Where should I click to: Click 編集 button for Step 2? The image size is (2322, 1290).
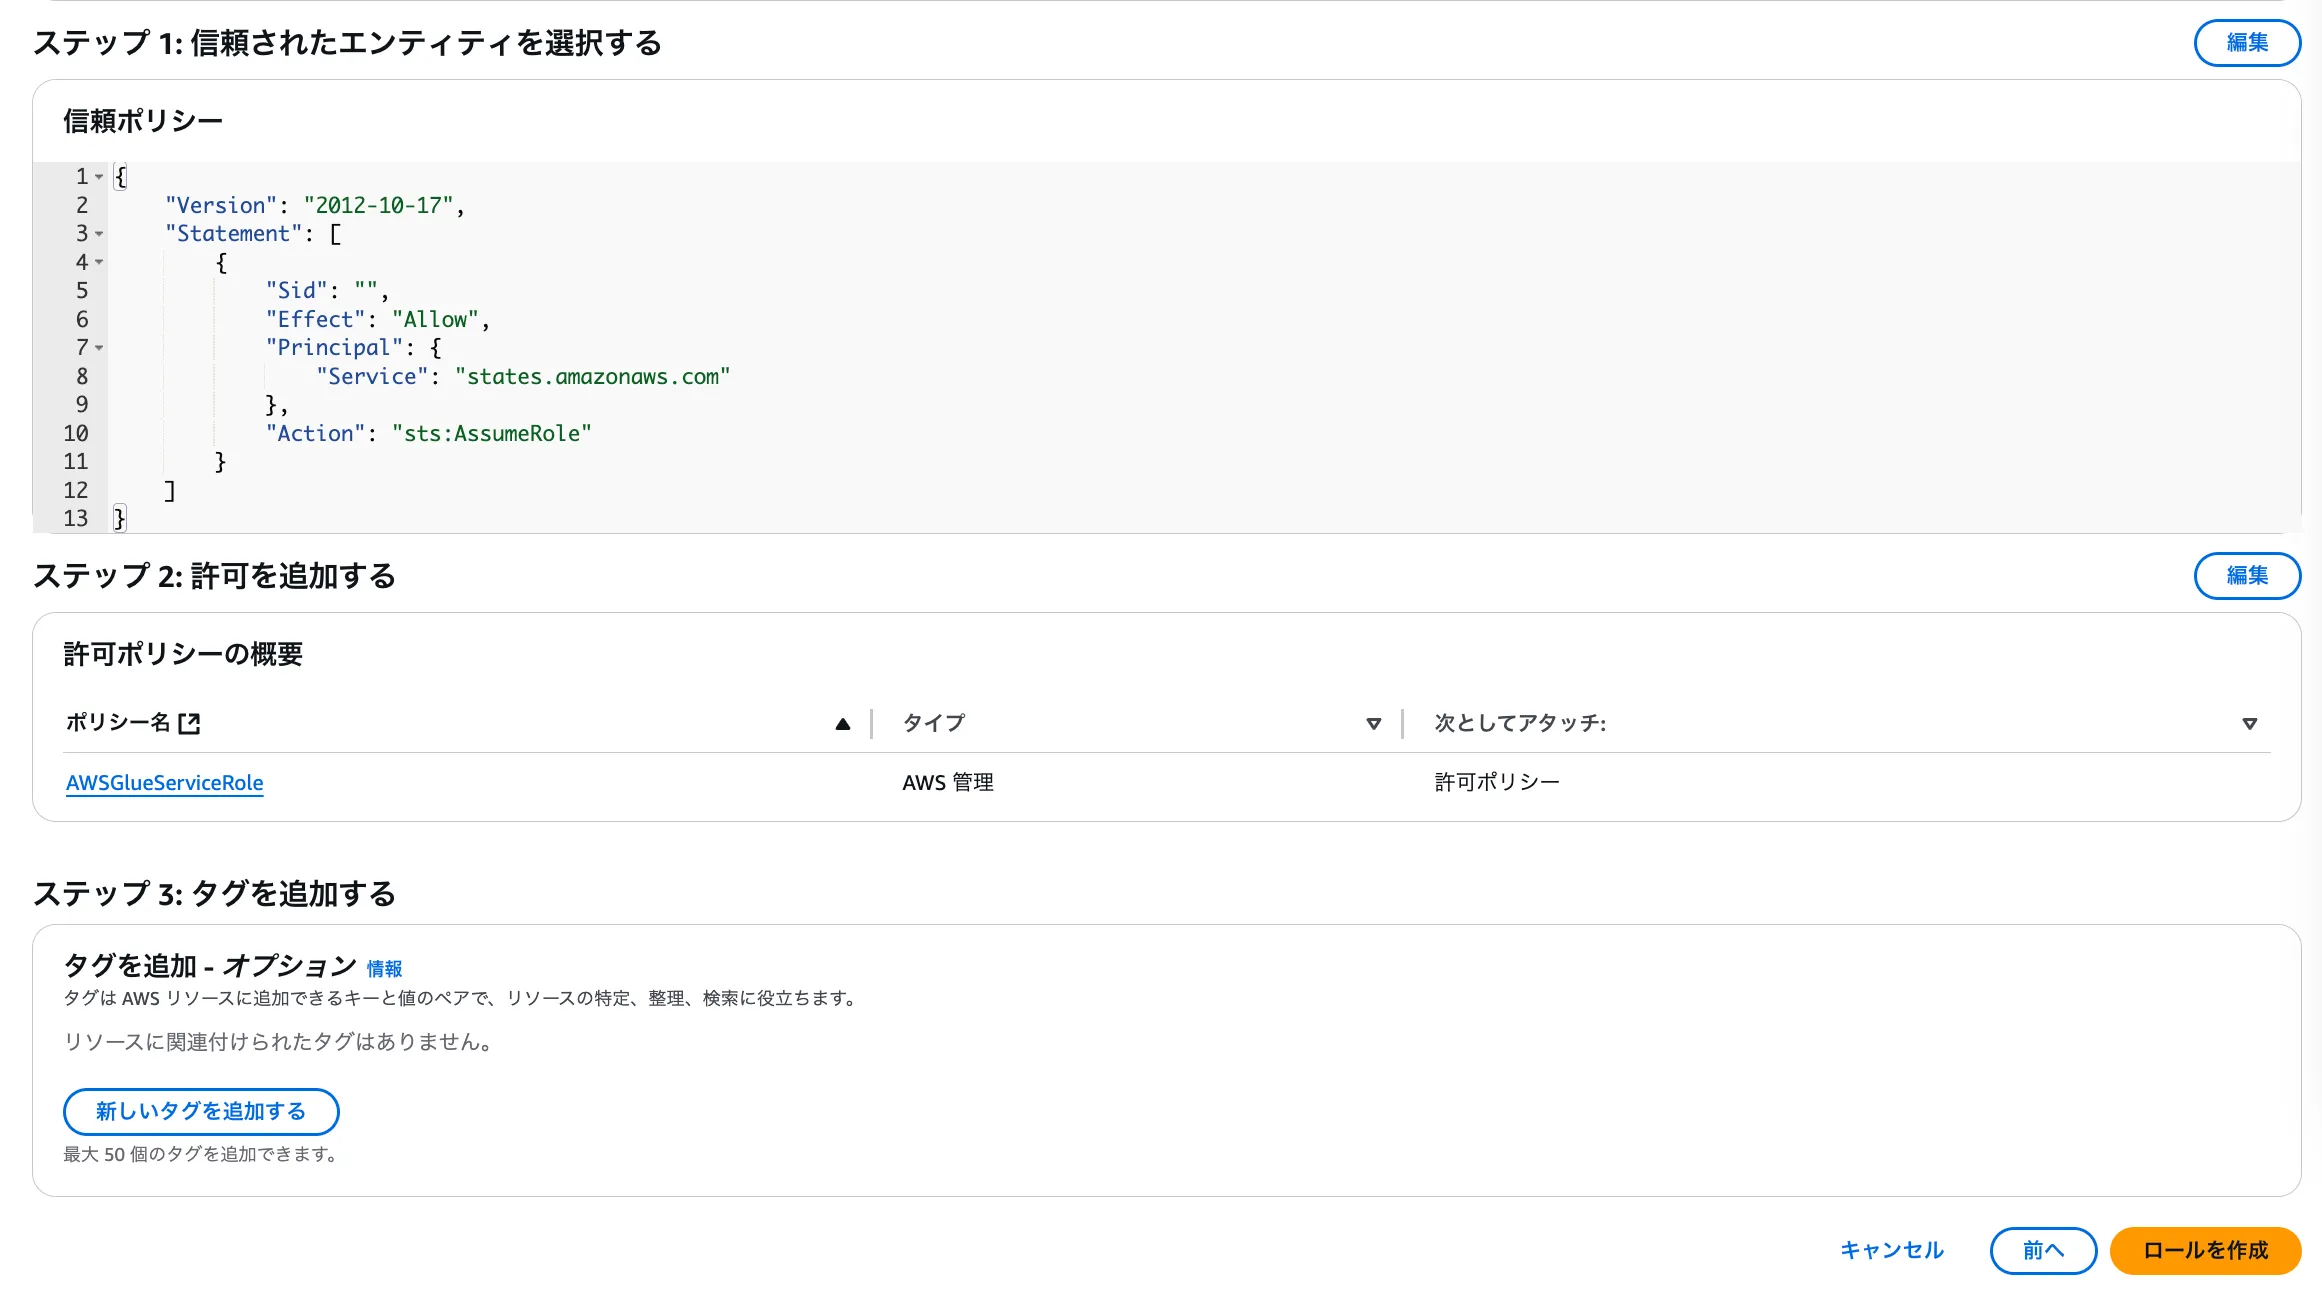[2246, 576]
